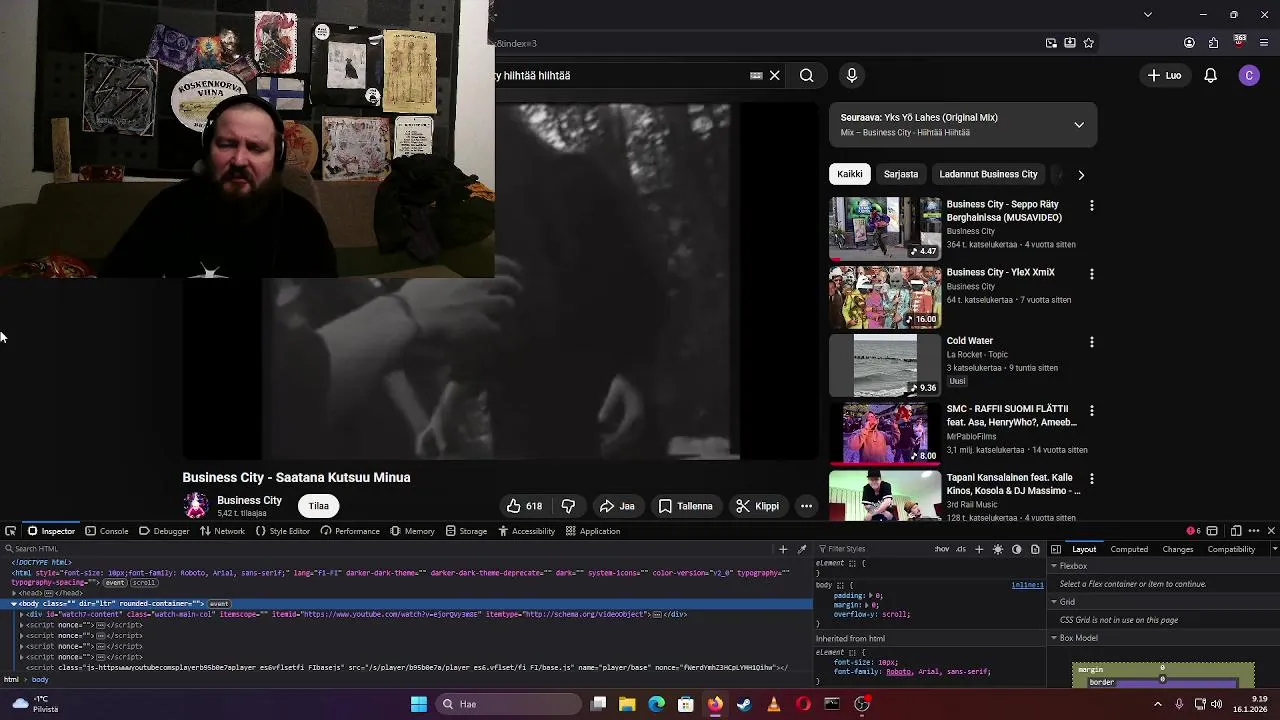Expand the head element node
The width and height of the screenshot is (1280, 720).
click(x=13, y=593)
